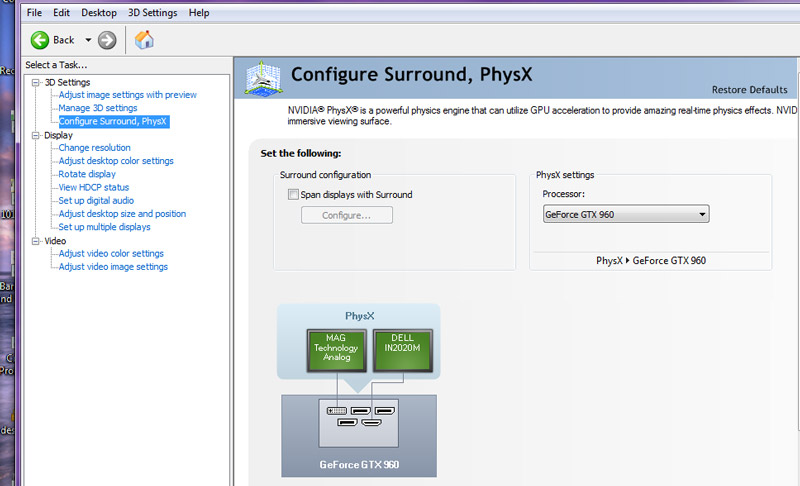Image resolution: width=800 pixels, height=486 pixels.
Task: Select the DELL IN2020M monitor icon
Action: point(403,350)
